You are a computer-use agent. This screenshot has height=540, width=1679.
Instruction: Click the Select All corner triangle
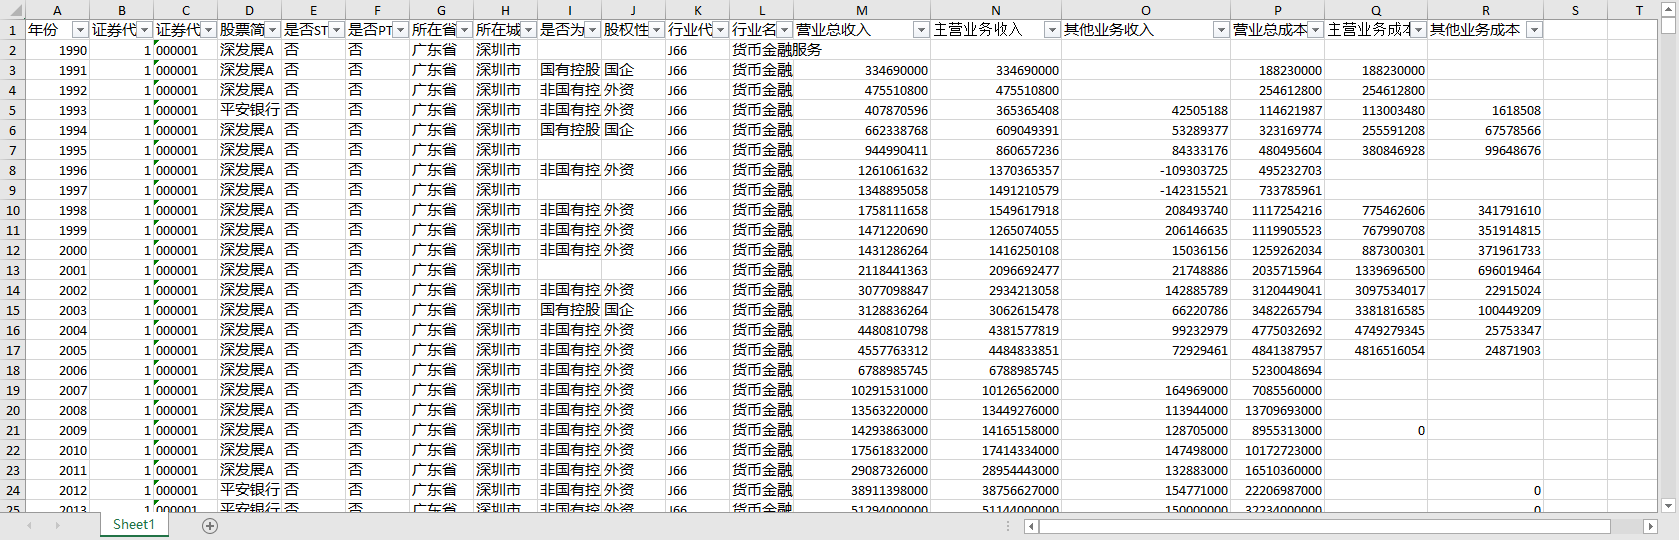tap(12, 10)
